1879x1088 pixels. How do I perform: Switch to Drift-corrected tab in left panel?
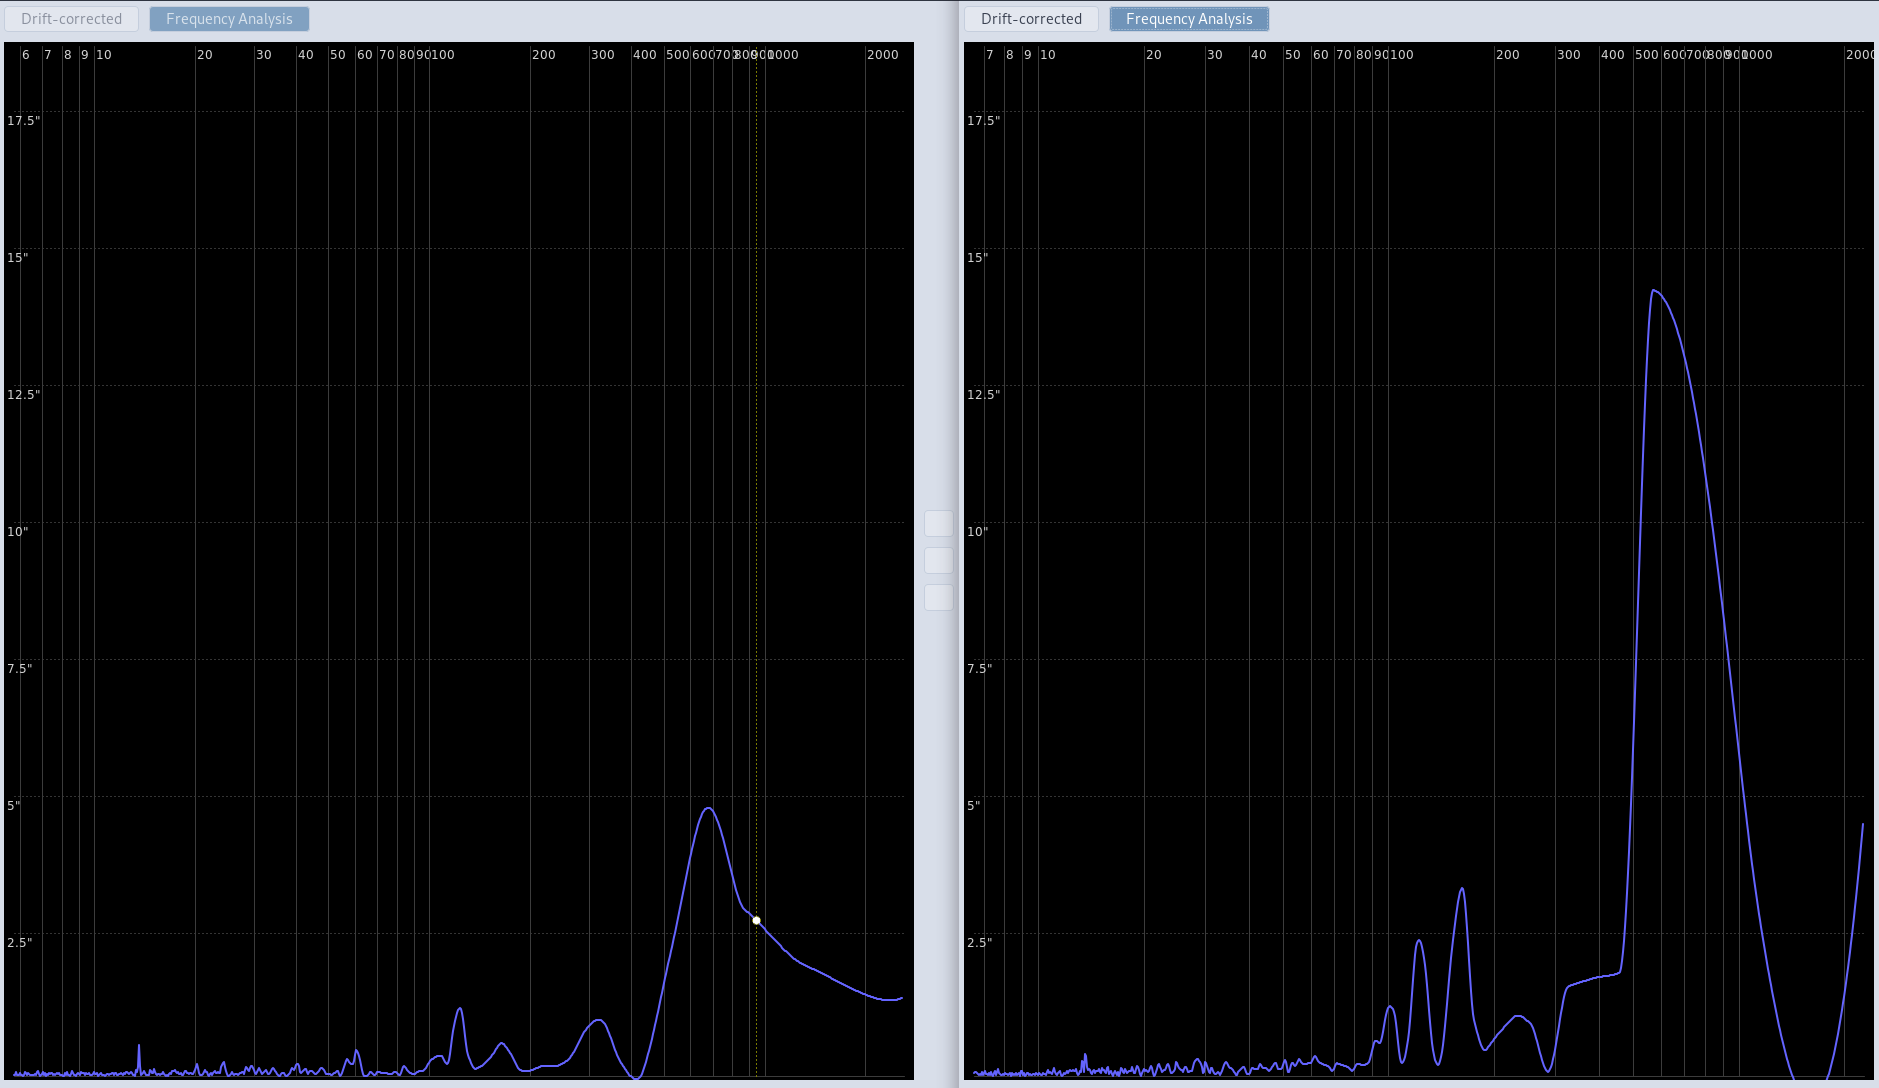72,19
